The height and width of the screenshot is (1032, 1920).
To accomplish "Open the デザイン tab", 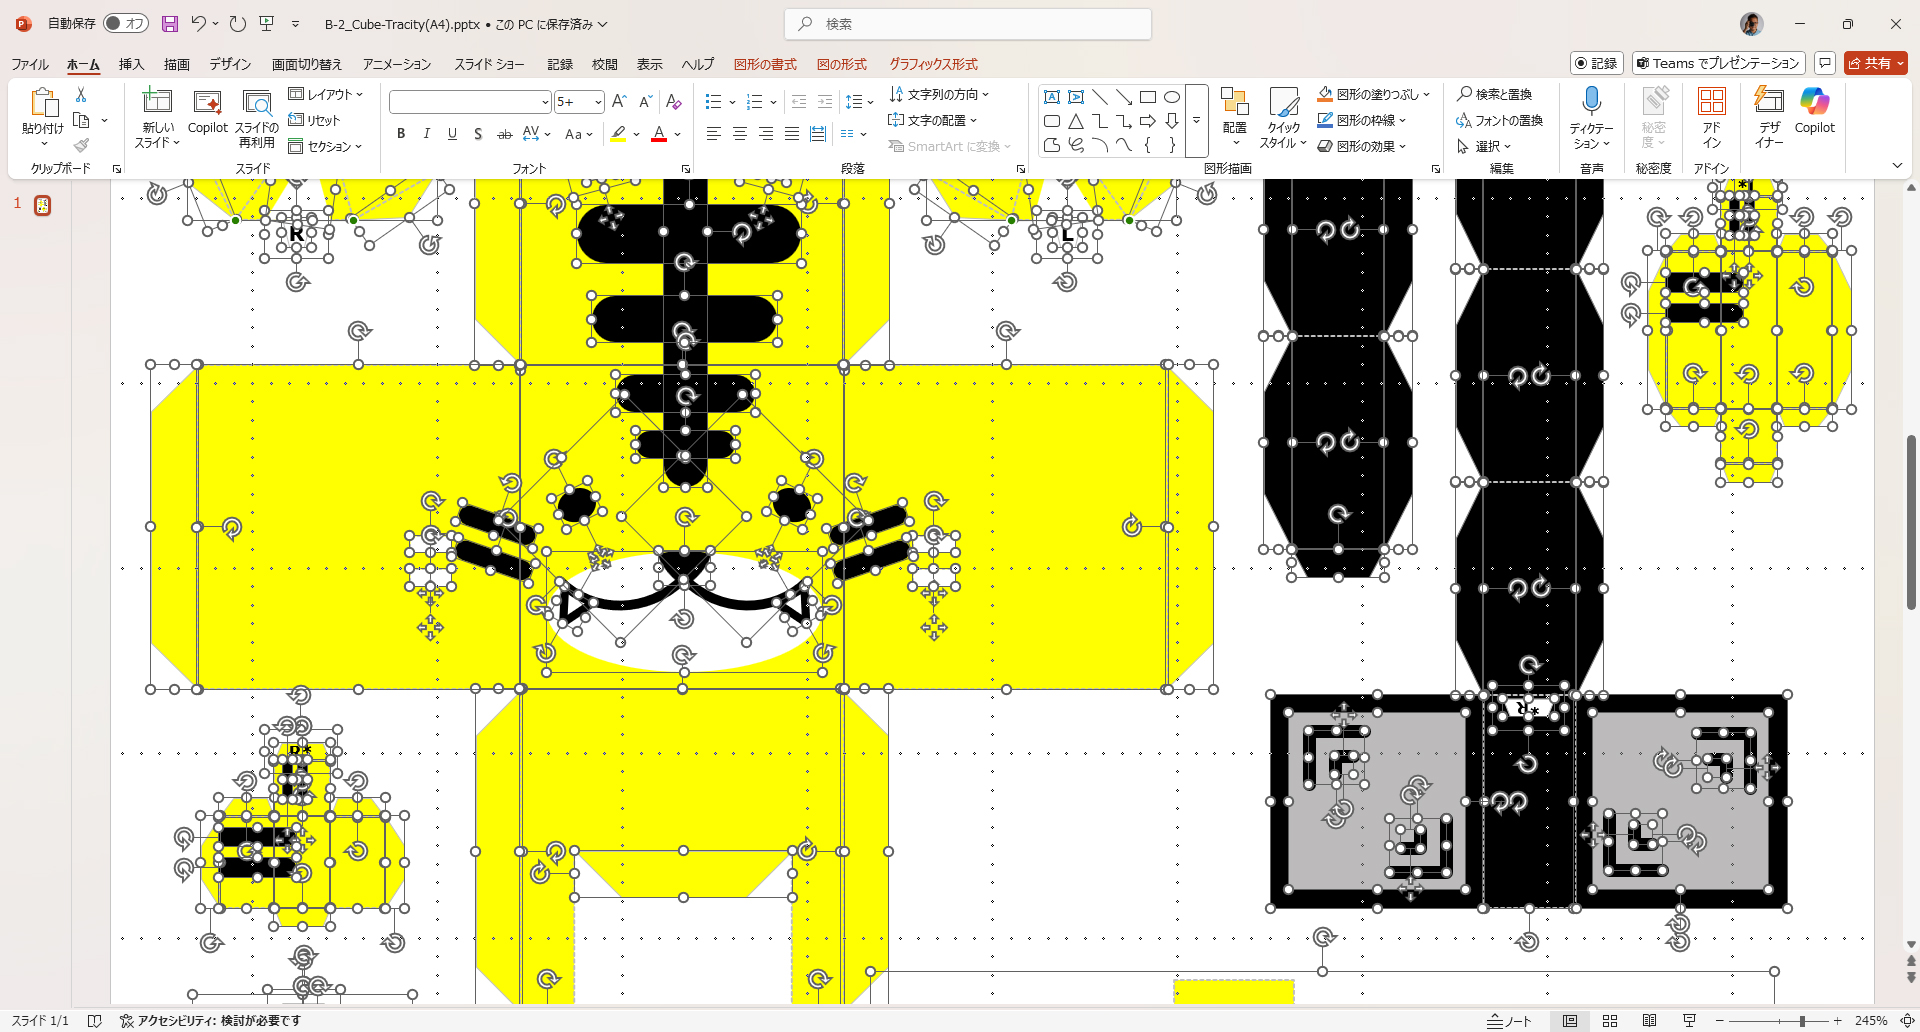I will click(230, 64).
